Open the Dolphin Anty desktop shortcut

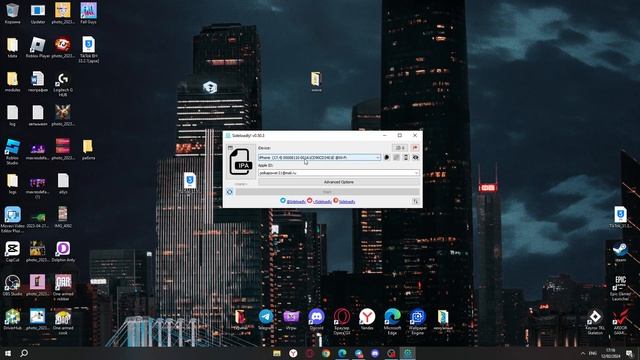63,251
